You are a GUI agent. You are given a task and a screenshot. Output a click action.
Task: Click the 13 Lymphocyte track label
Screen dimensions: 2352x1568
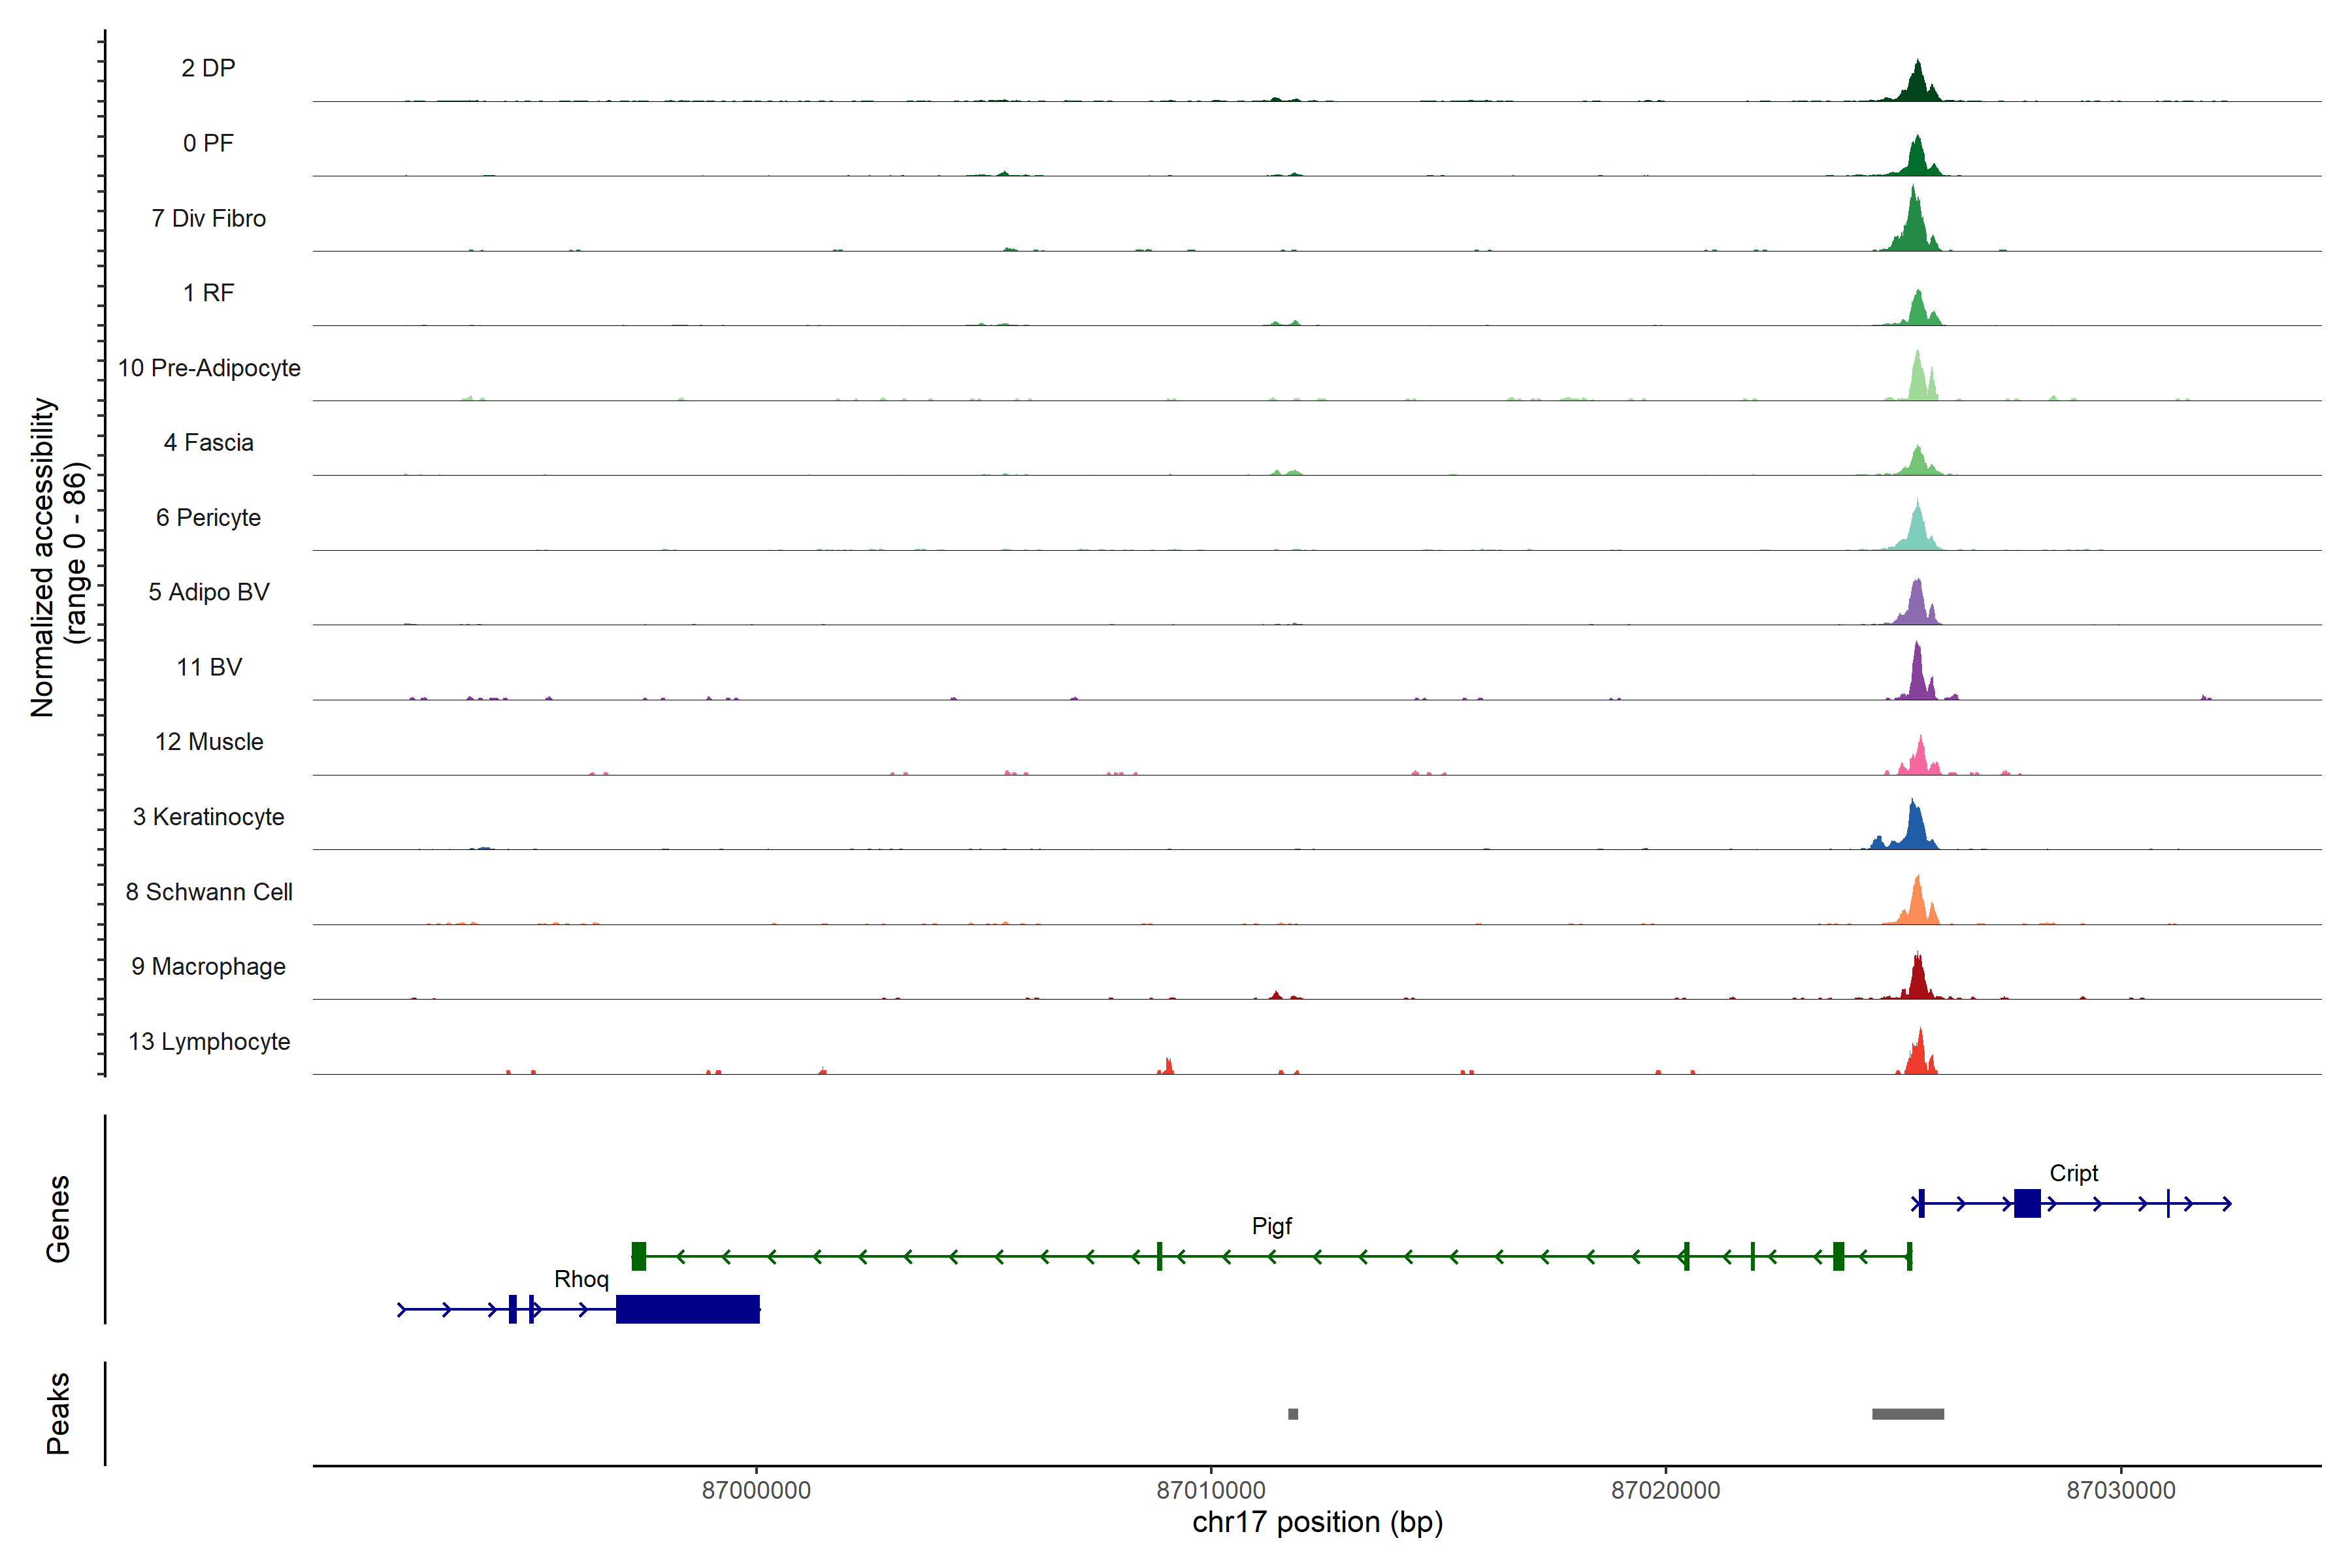coord(209,1042)
